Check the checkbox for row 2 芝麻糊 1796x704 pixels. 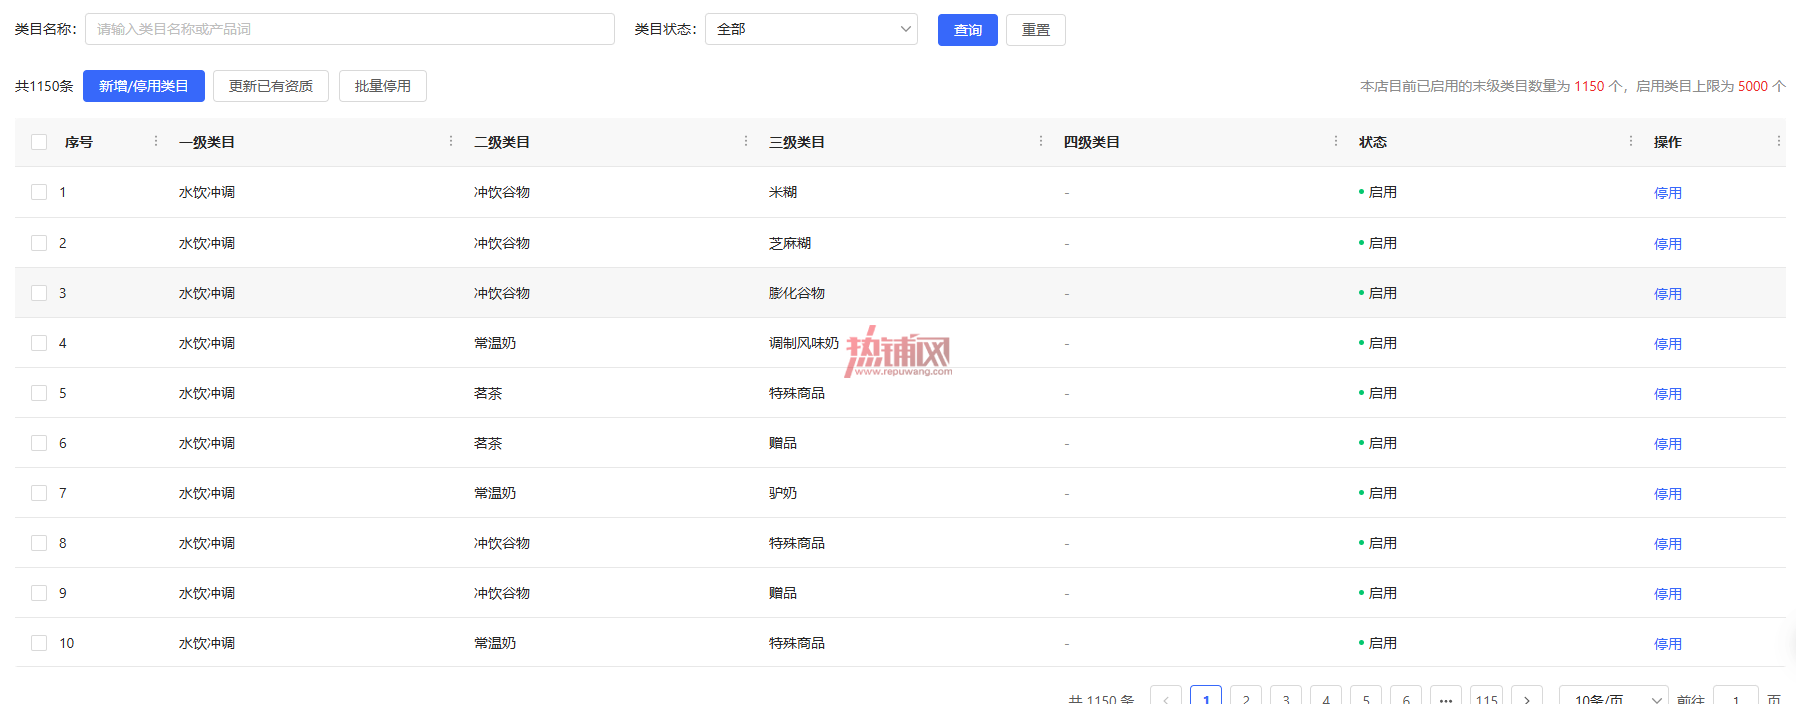point(39,243)
